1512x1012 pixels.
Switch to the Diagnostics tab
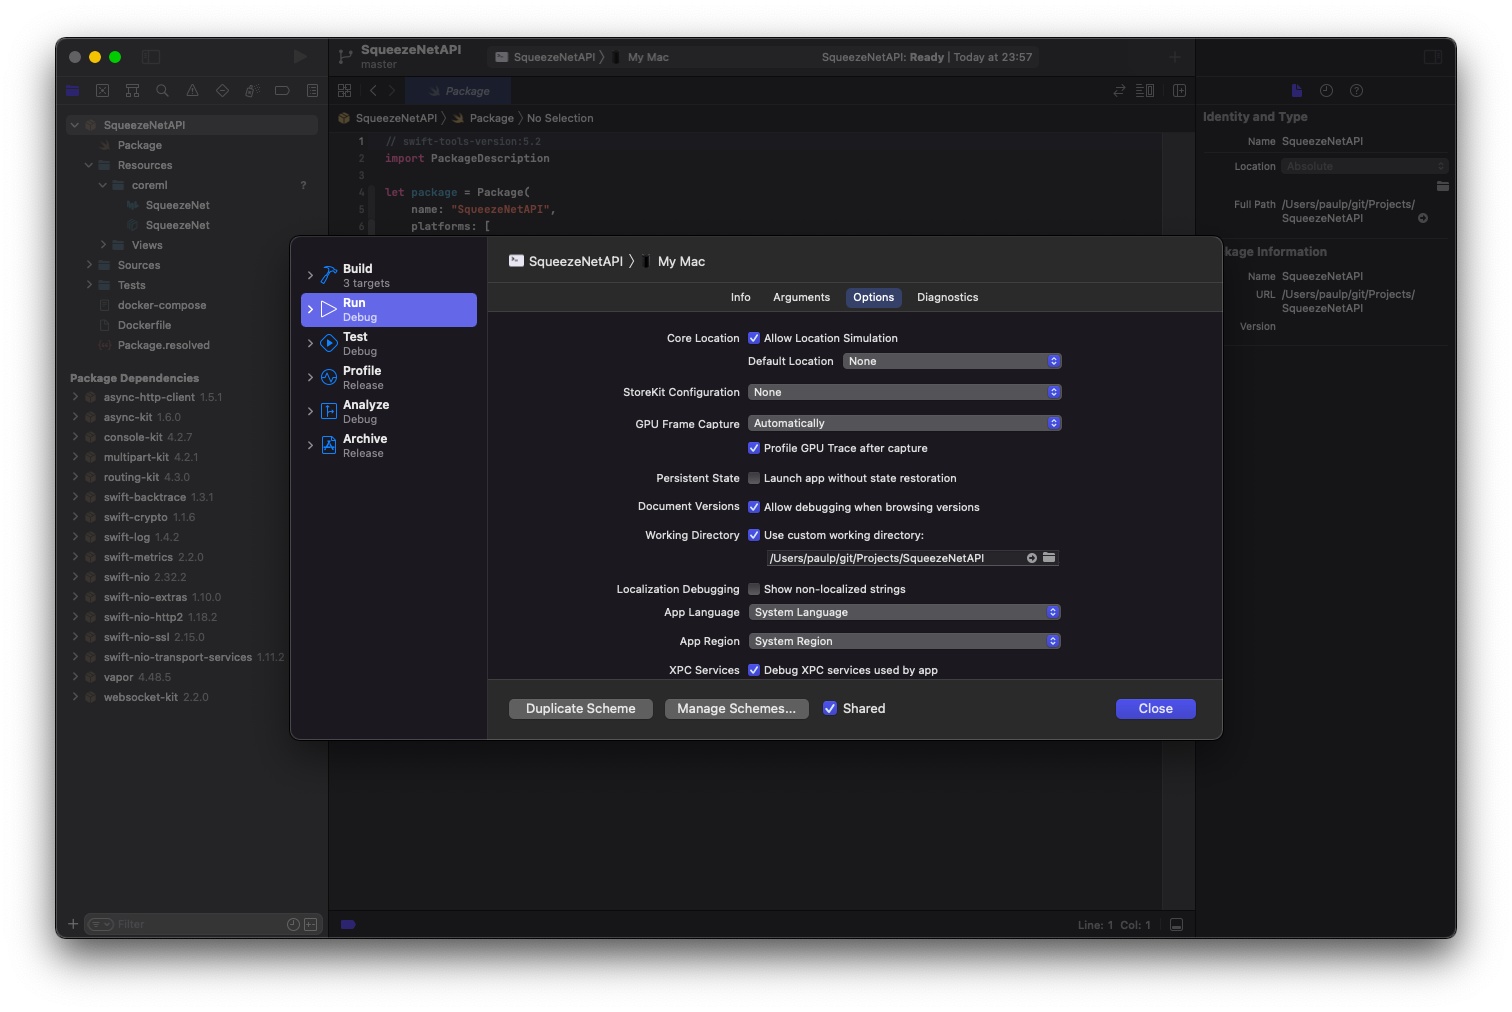(948, 297)
